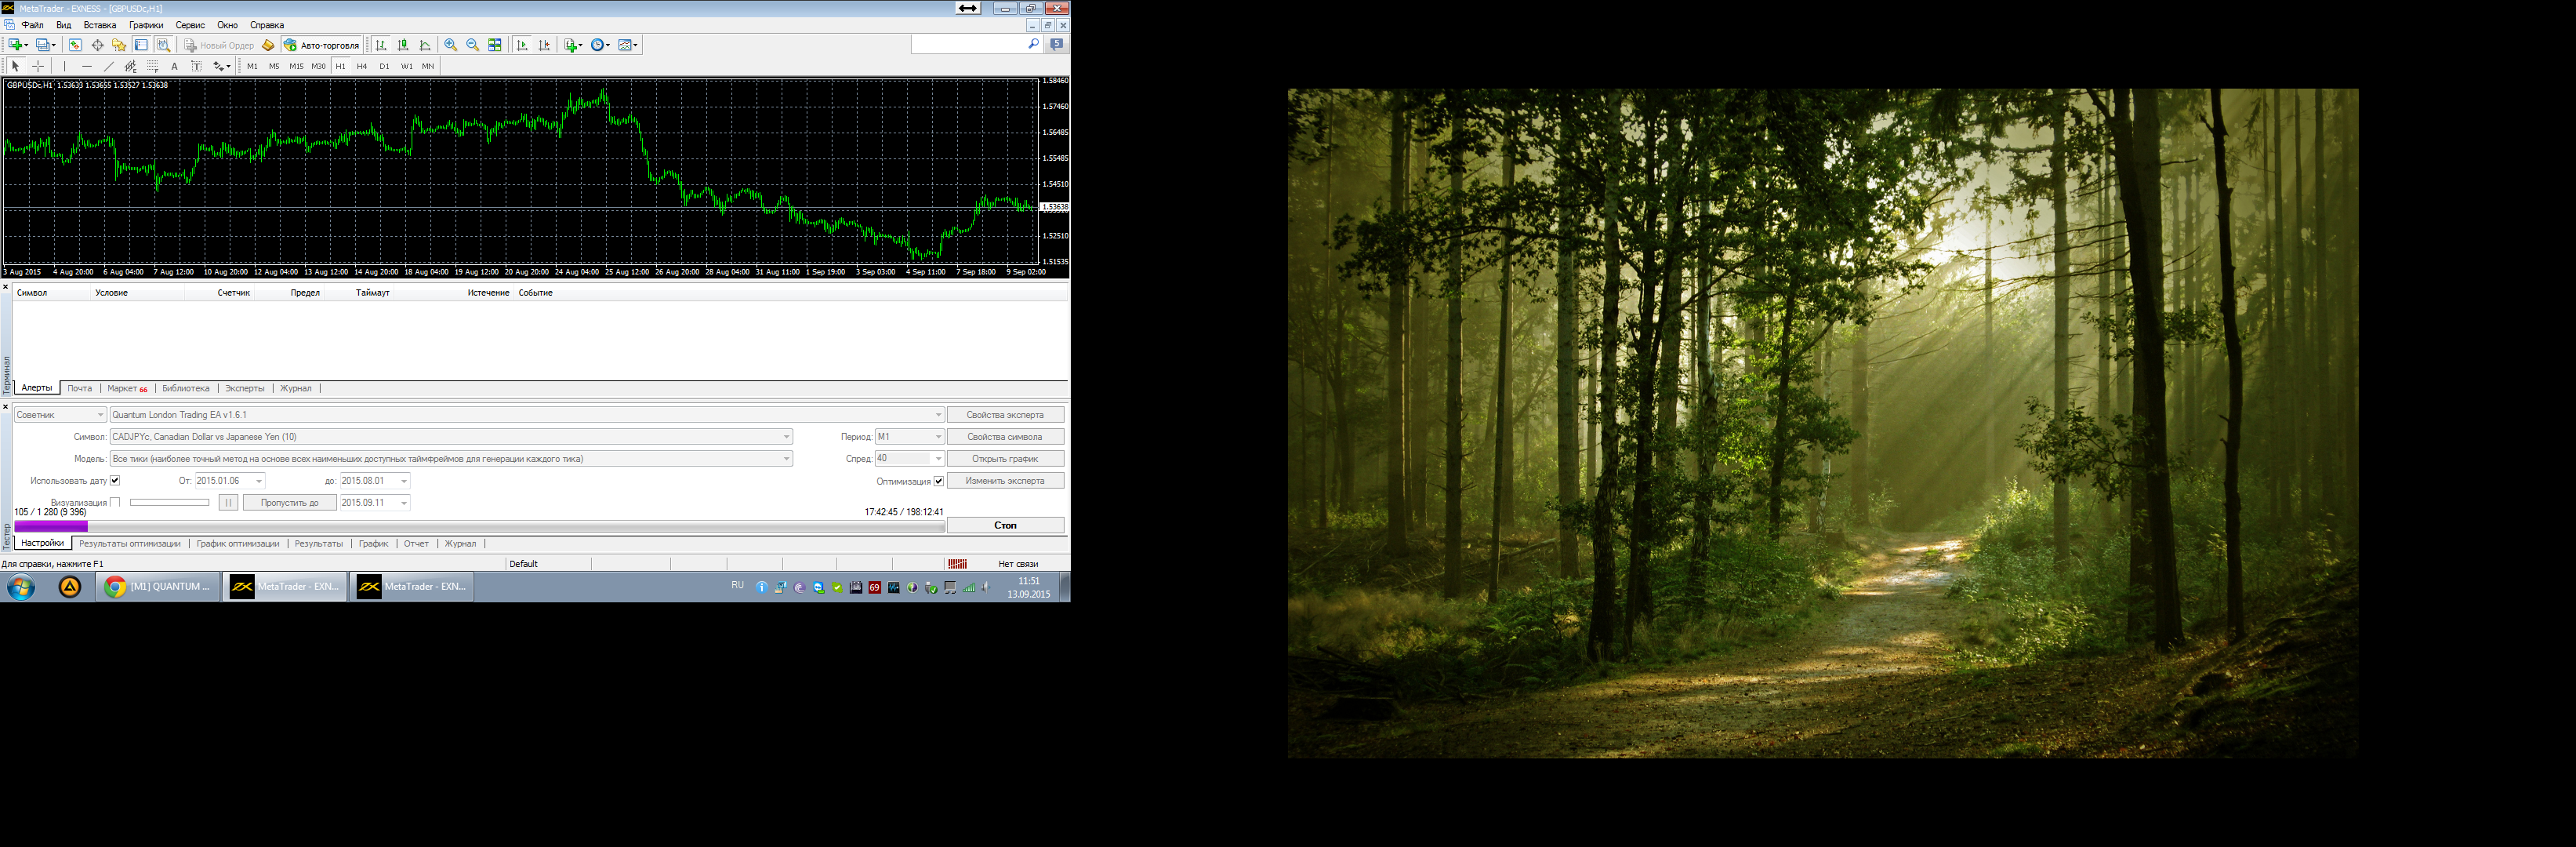2576x847 pixels.
Task: Select the trendline drawing tool
Action: point(109,66)
